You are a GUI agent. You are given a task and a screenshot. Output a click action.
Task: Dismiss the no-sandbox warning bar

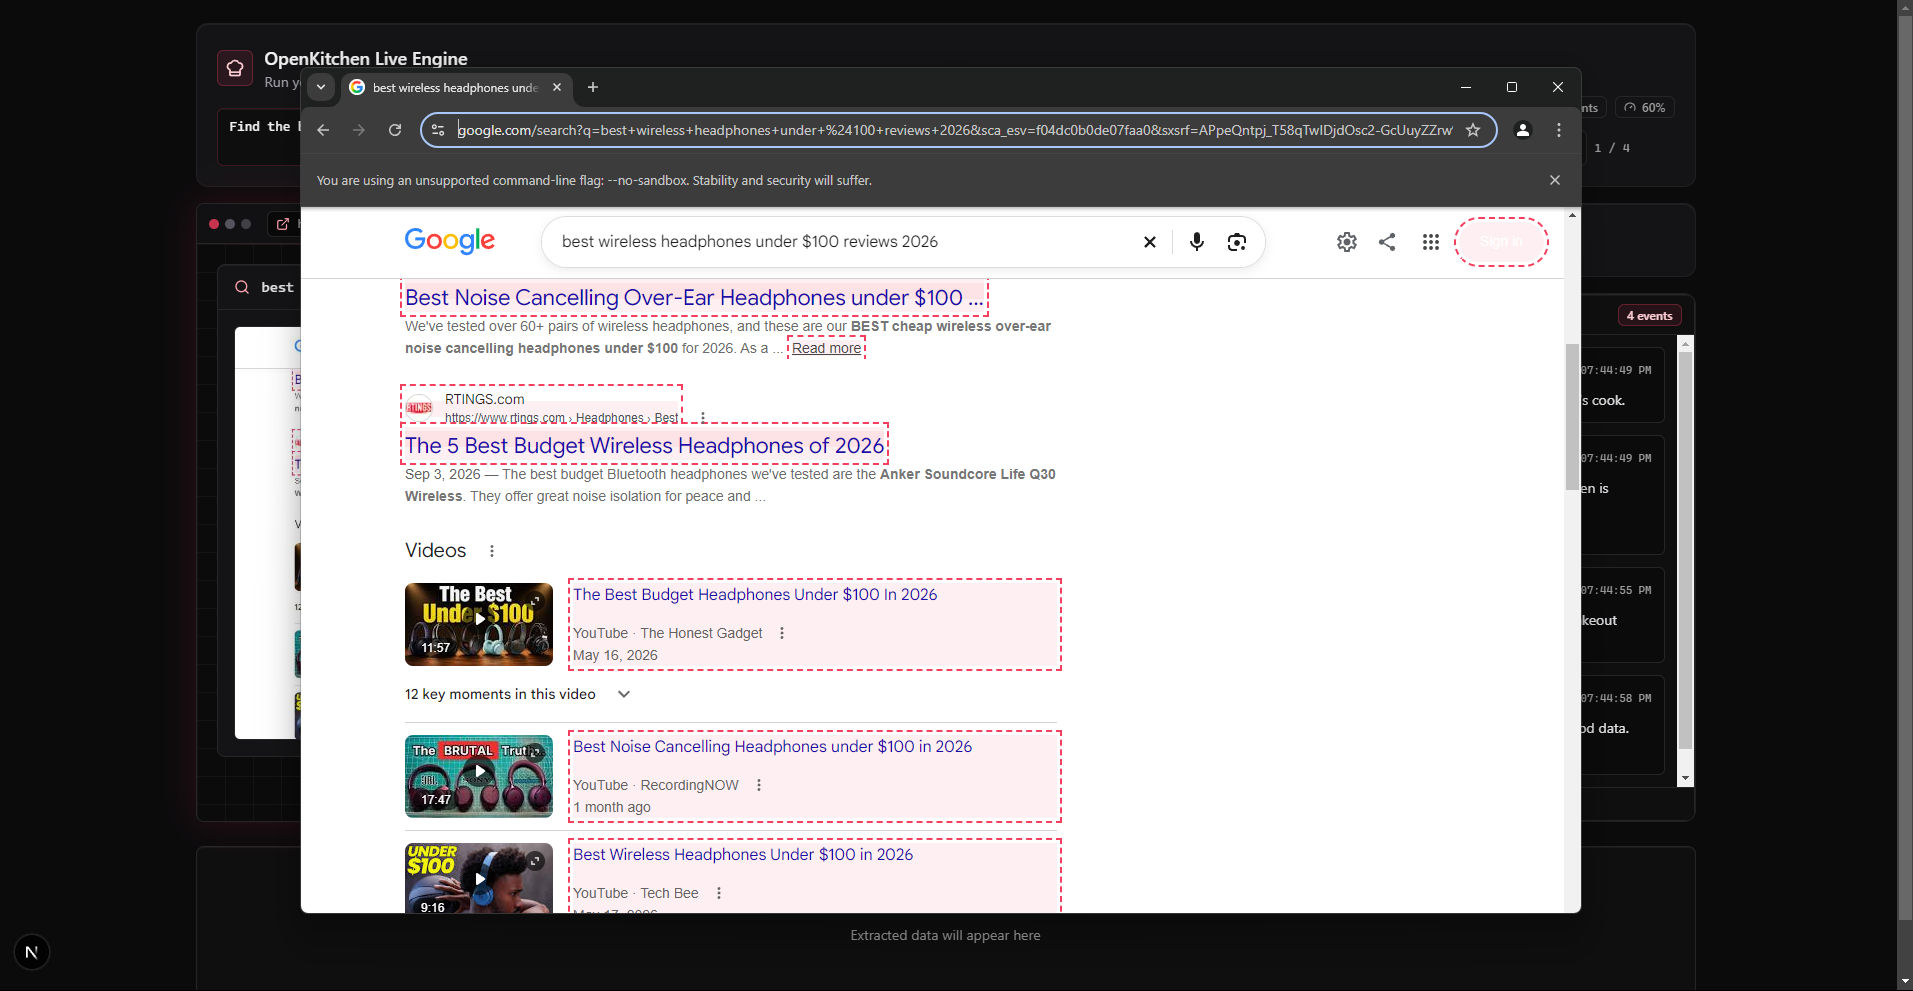1555,180
